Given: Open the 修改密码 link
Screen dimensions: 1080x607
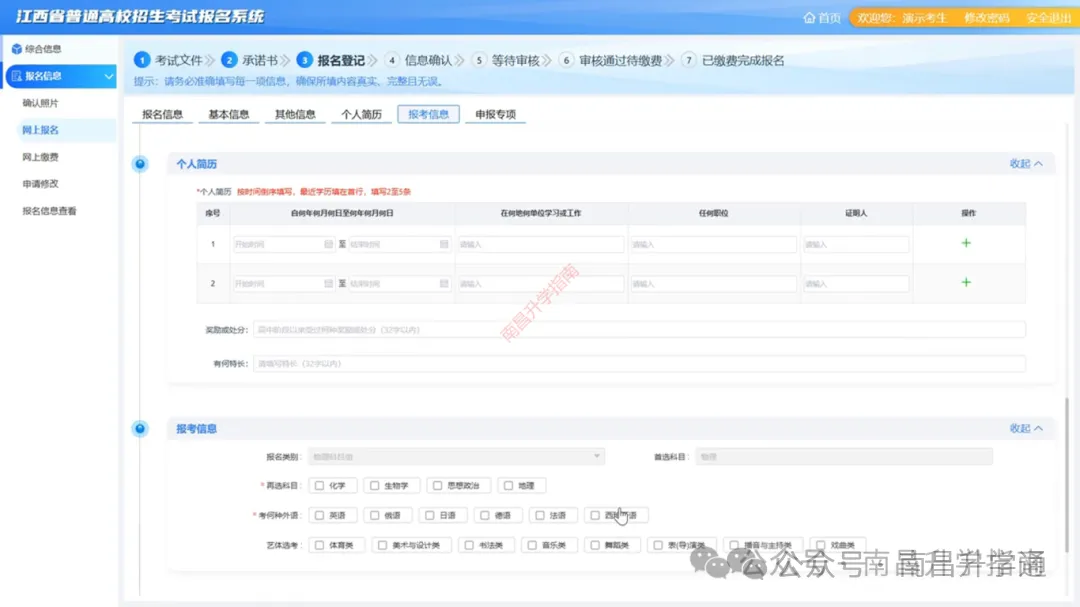Looking at the screenshot, I should pyautogui.click(x=986, y=18).
